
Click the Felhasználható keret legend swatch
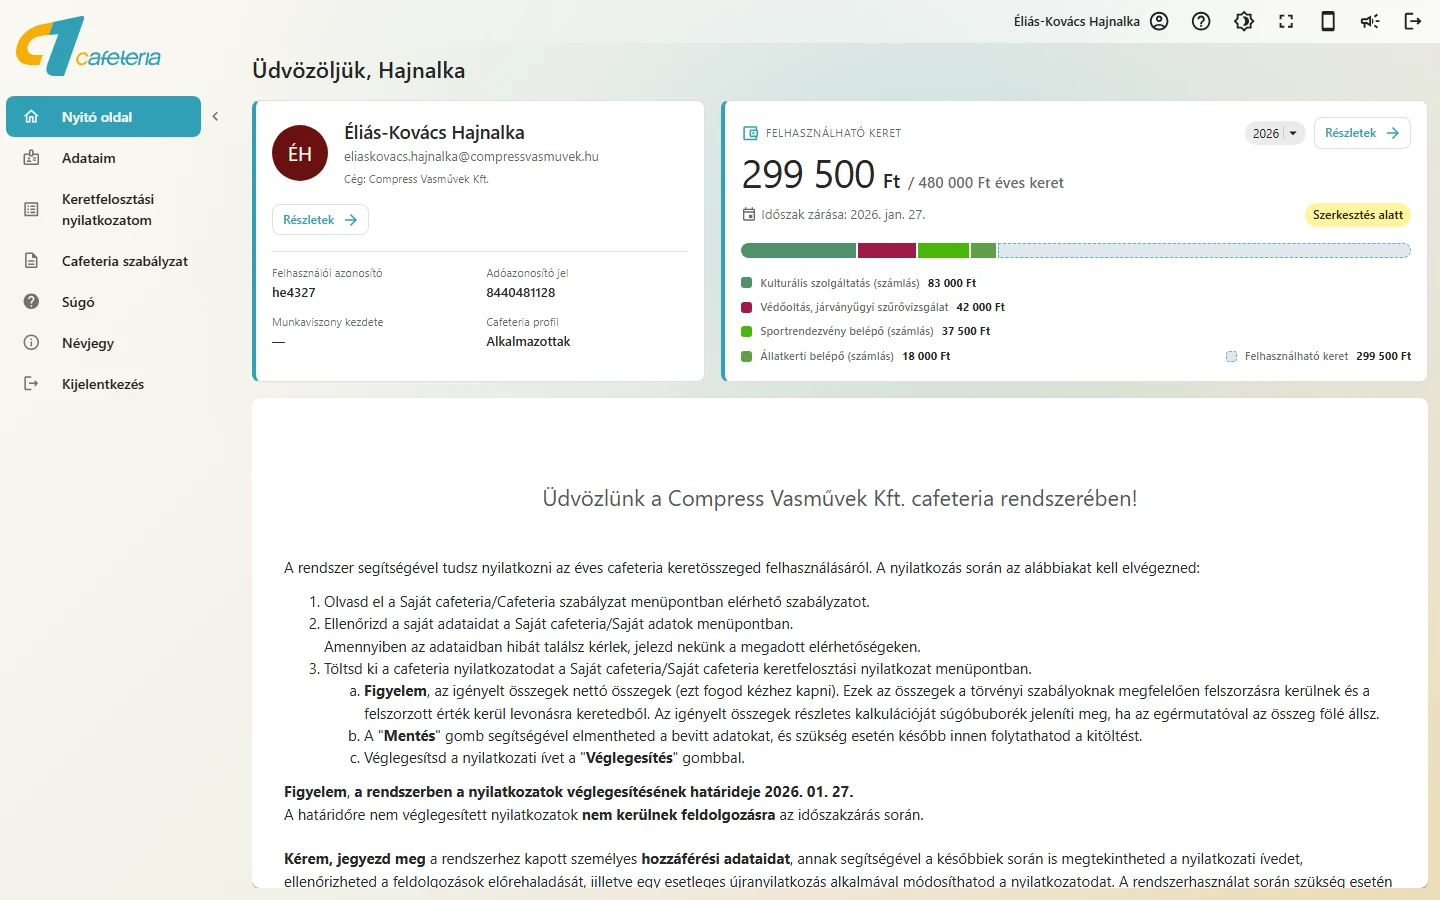click(x=1231, y=356)
